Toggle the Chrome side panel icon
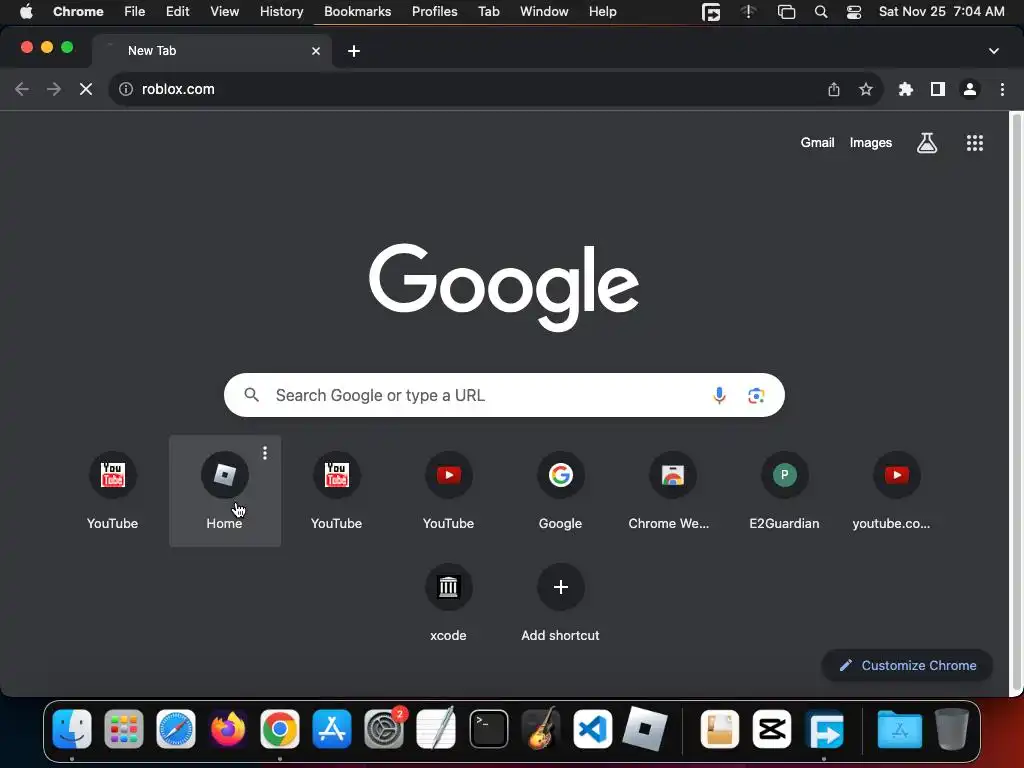 click(x=937, y=89)
